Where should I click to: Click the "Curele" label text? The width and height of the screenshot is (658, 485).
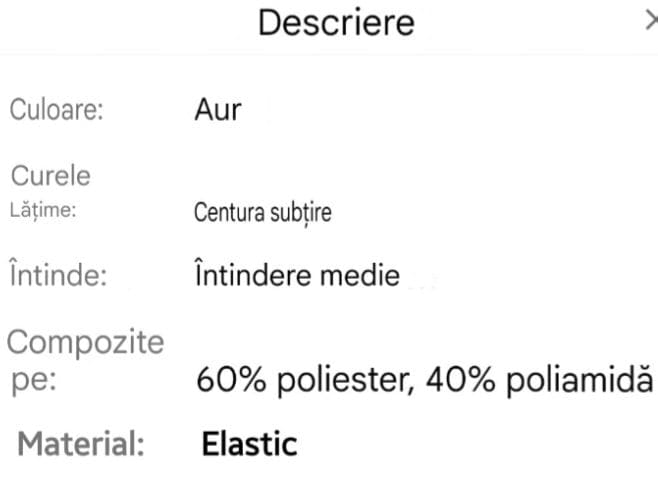pyautogui.click(x=50, y=176)
